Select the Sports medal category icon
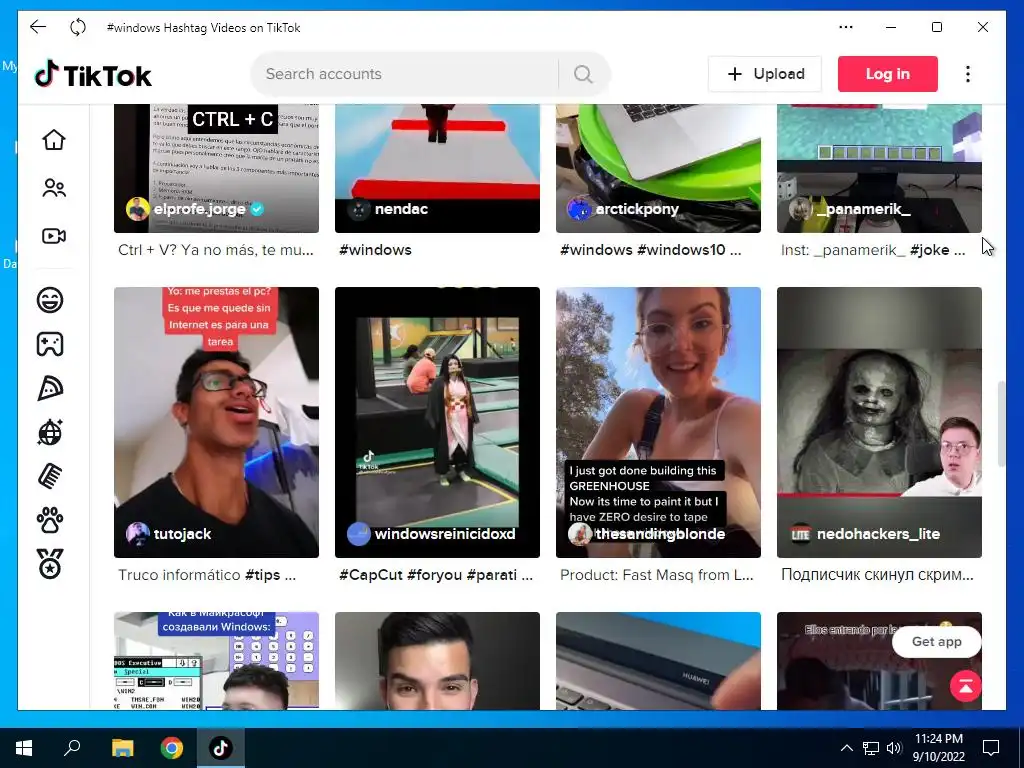 click(50, 564)
